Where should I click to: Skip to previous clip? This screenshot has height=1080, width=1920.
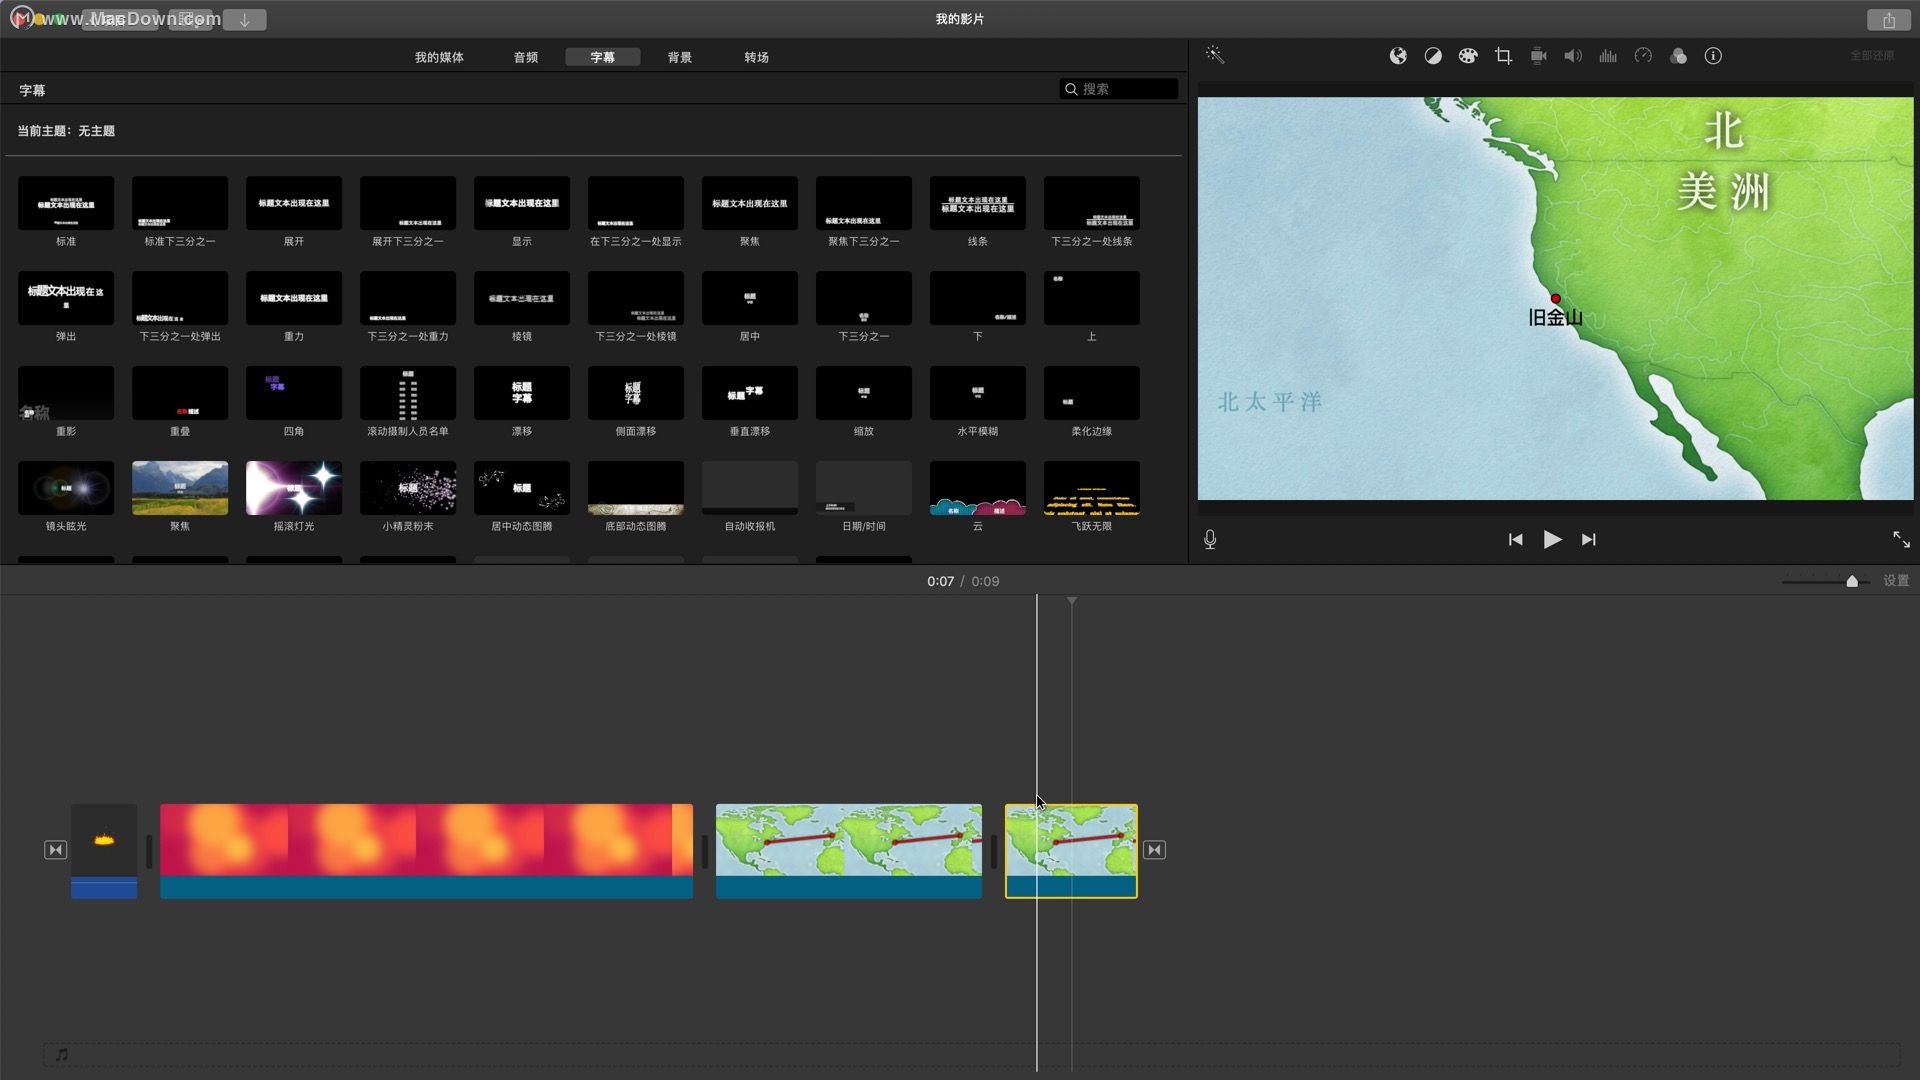(x=1515, y=540)
